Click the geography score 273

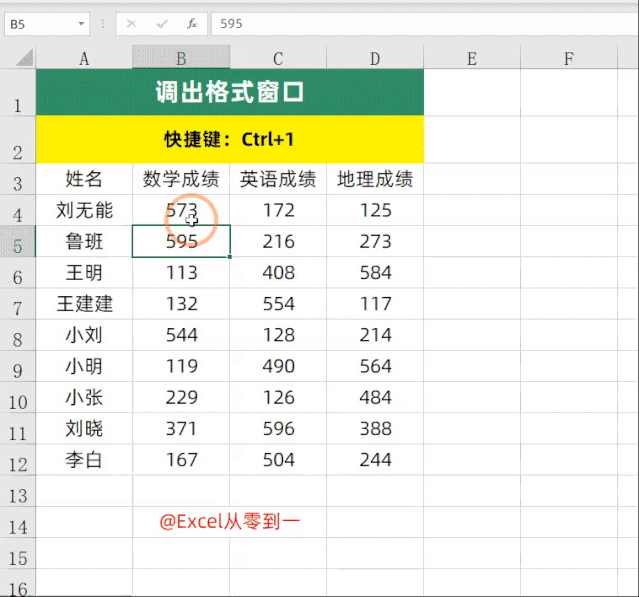[x=375, y=241]
